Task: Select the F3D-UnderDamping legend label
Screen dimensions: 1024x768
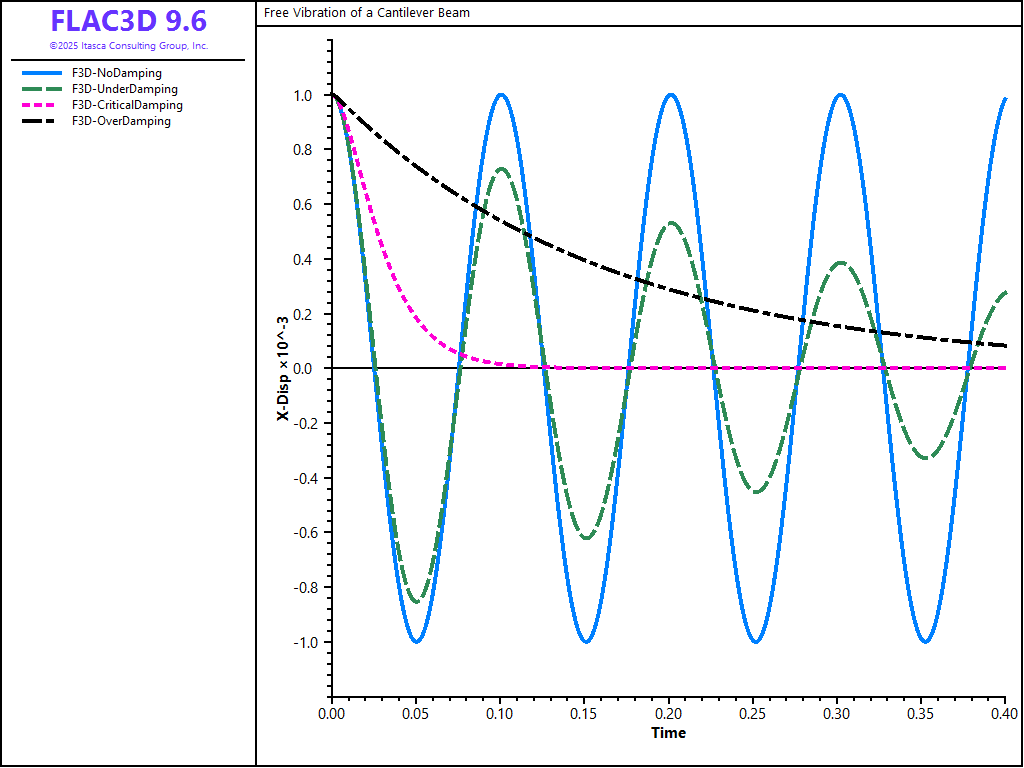Action: (124, 89)
